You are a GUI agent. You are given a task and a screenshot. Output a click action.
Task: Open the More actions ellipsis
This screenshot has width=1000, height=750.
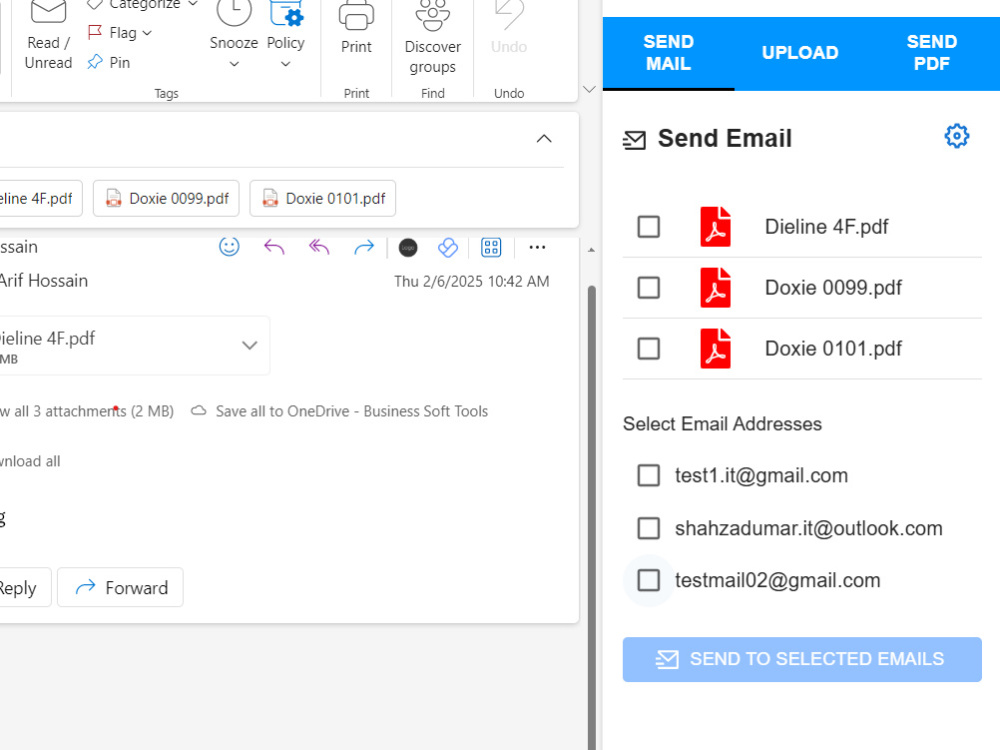coord(537,247)
